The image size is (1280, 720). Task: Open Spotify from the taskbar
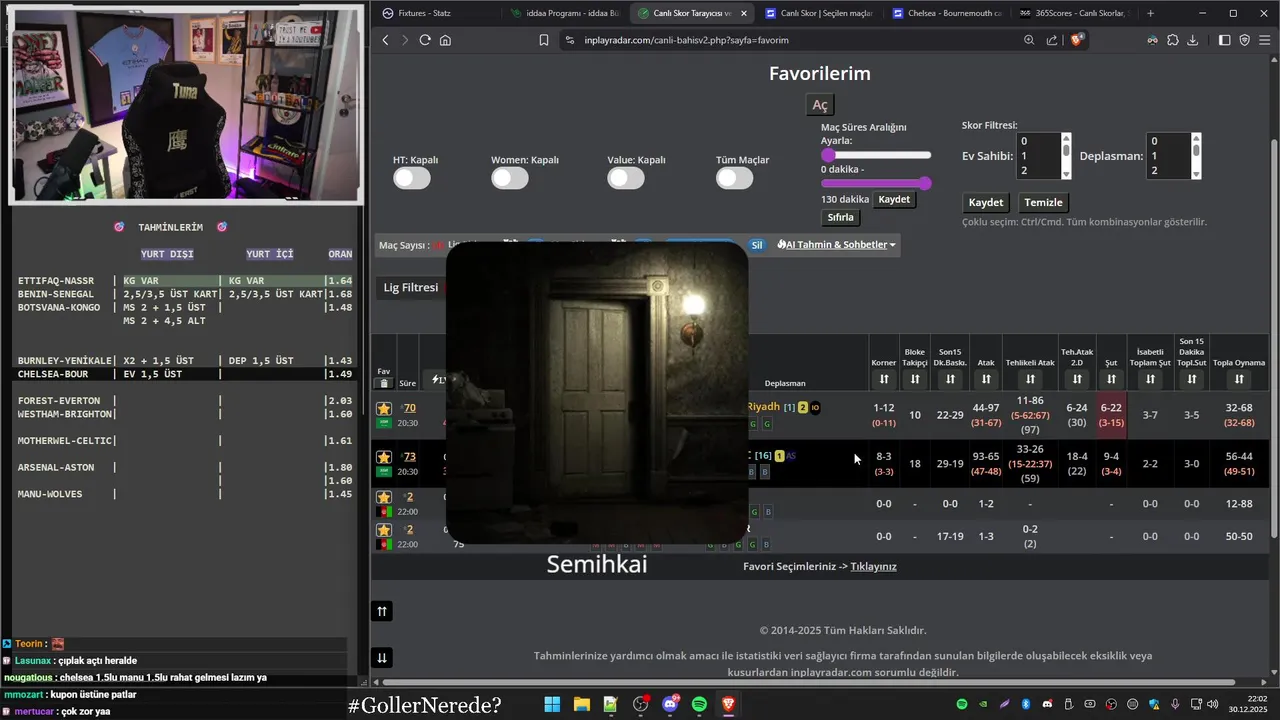[699, 704]
